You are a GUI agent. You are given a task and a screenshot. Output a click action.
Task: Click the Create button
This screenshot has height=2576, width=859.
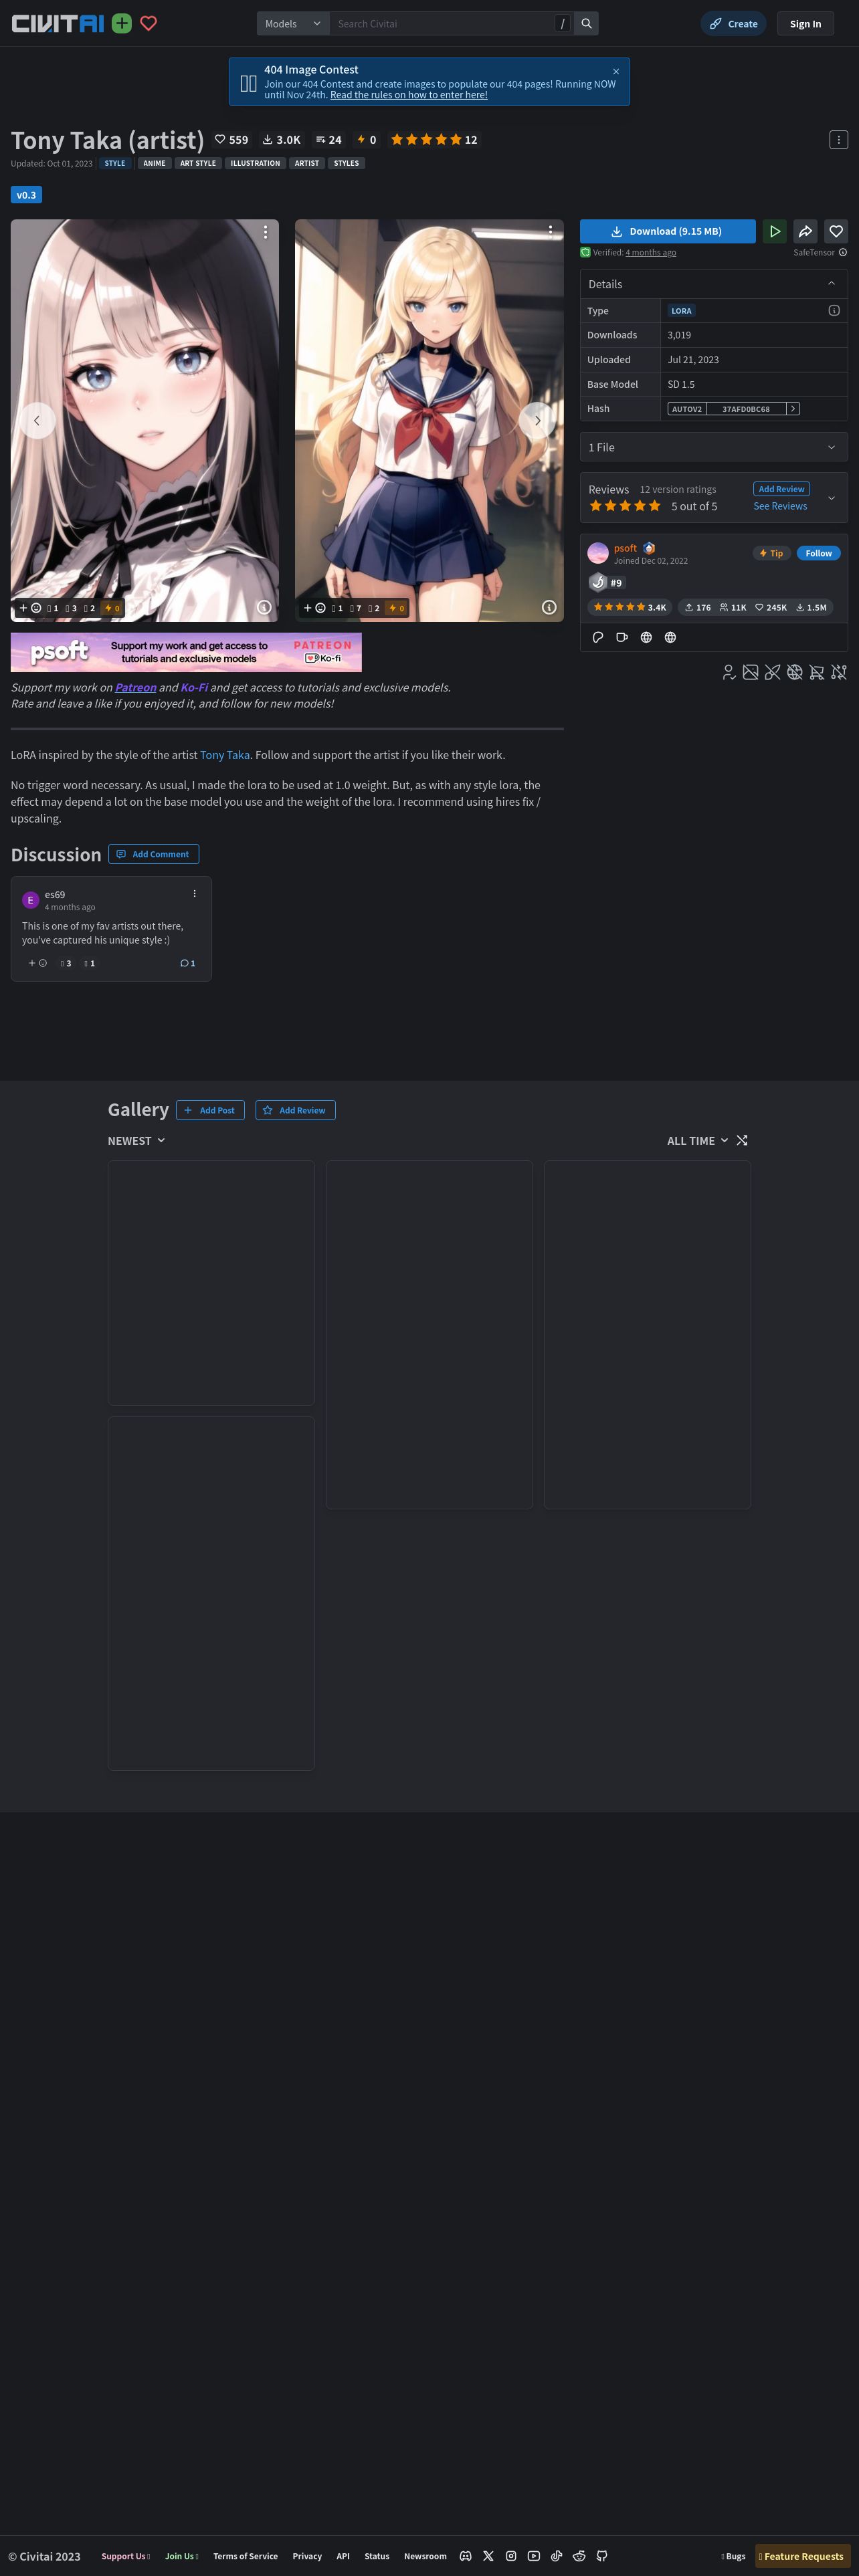[733, 23]
